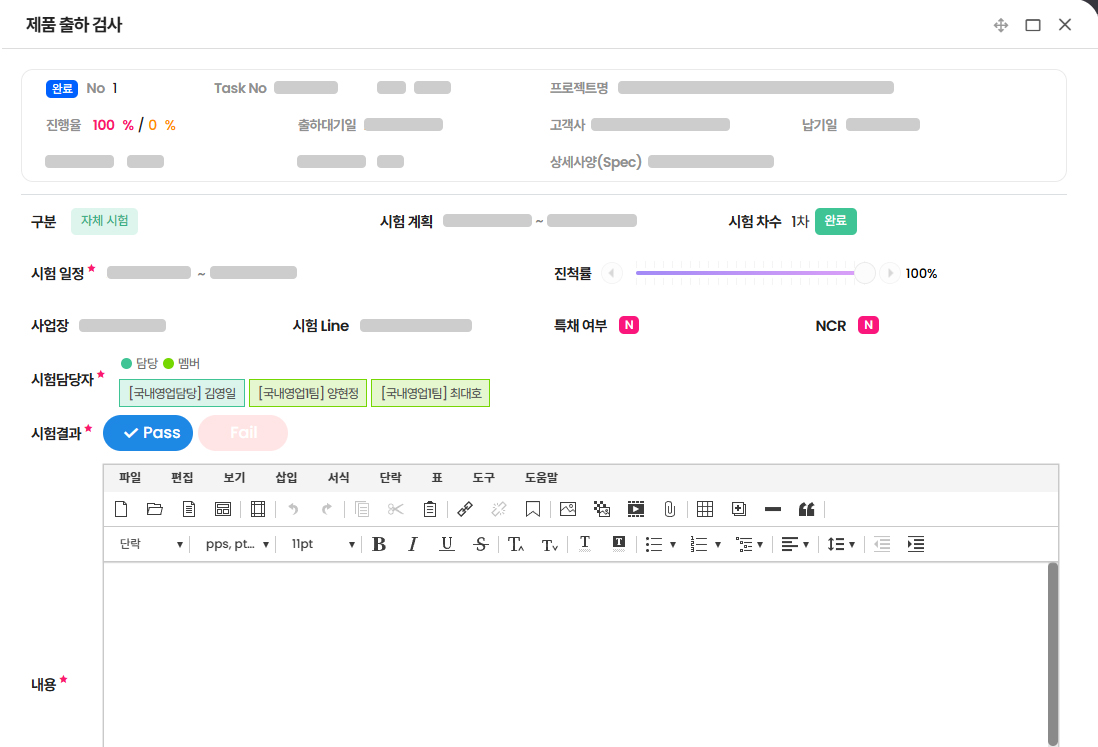Viewport: 1098px width, 747px height.
Task: Click inside the 내용 editor text area
Action: click(575, 650)
